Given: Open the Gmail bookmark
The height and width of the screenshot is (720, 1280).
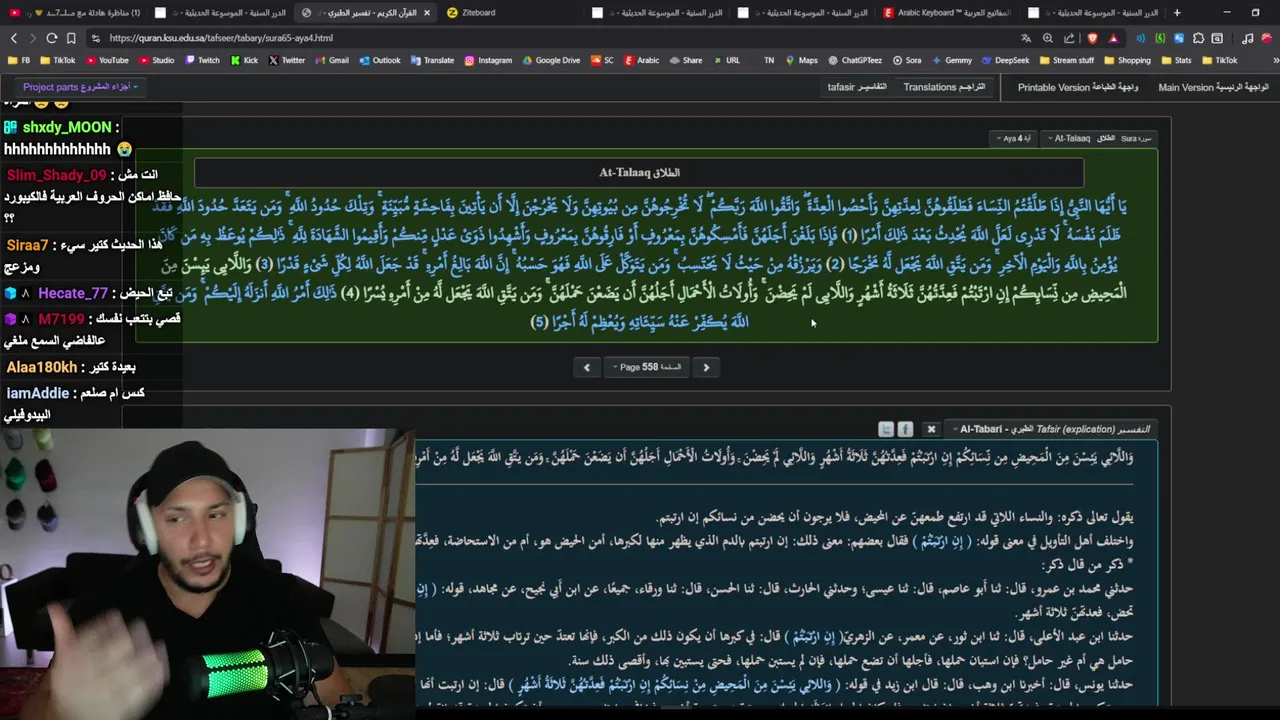Looking at the screenshot, I should [331, 60].
